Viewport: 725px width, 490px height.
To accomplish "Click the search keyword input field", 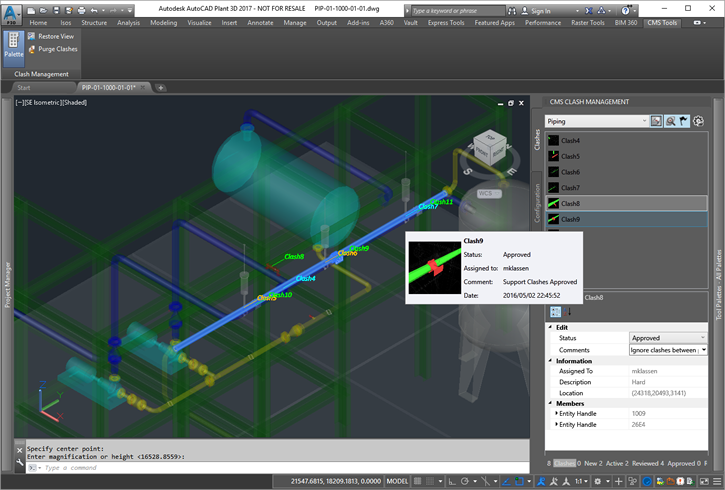I will [458, 11].
